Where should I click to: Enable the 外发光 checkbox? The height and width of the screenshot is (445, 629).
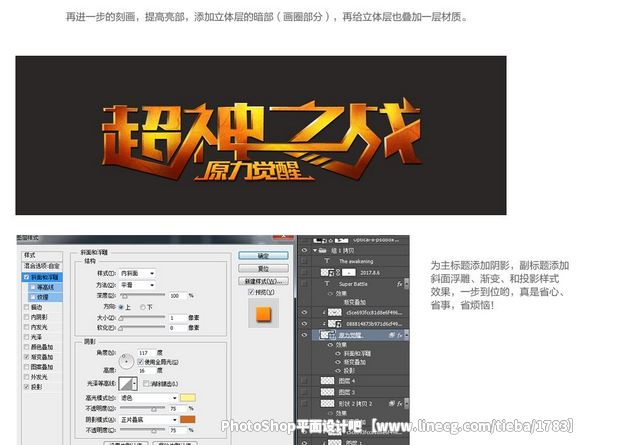26,377
